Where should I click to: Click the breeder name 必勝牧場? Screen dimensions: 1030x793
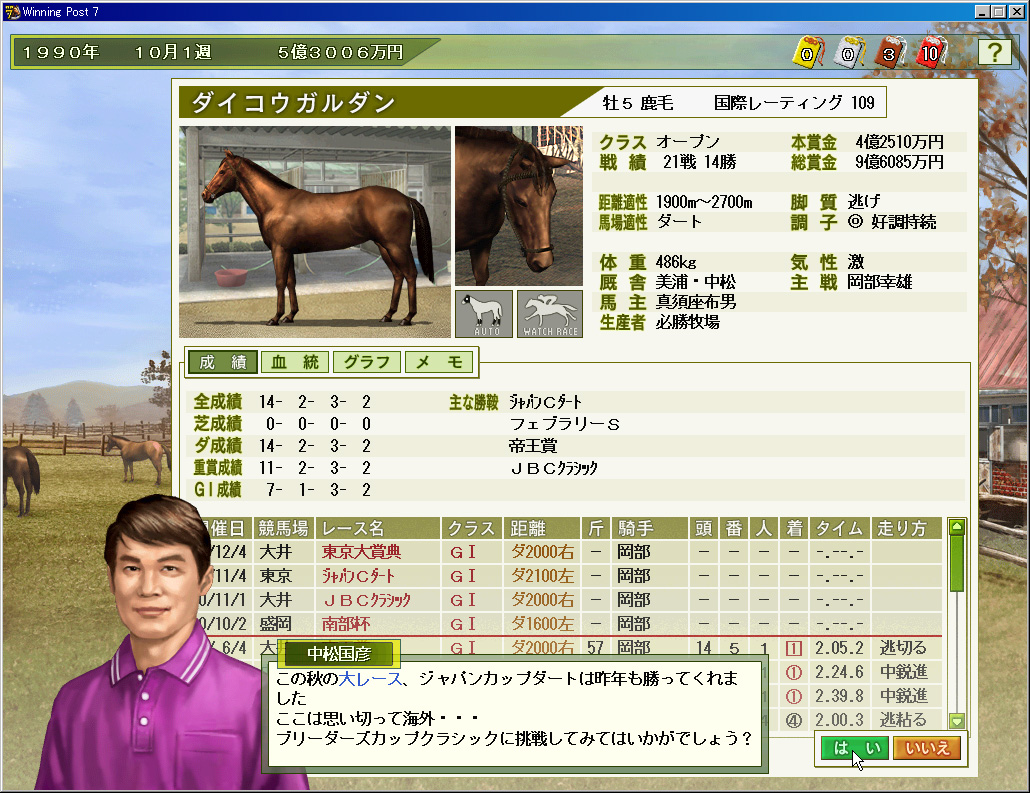click(688, 322)
